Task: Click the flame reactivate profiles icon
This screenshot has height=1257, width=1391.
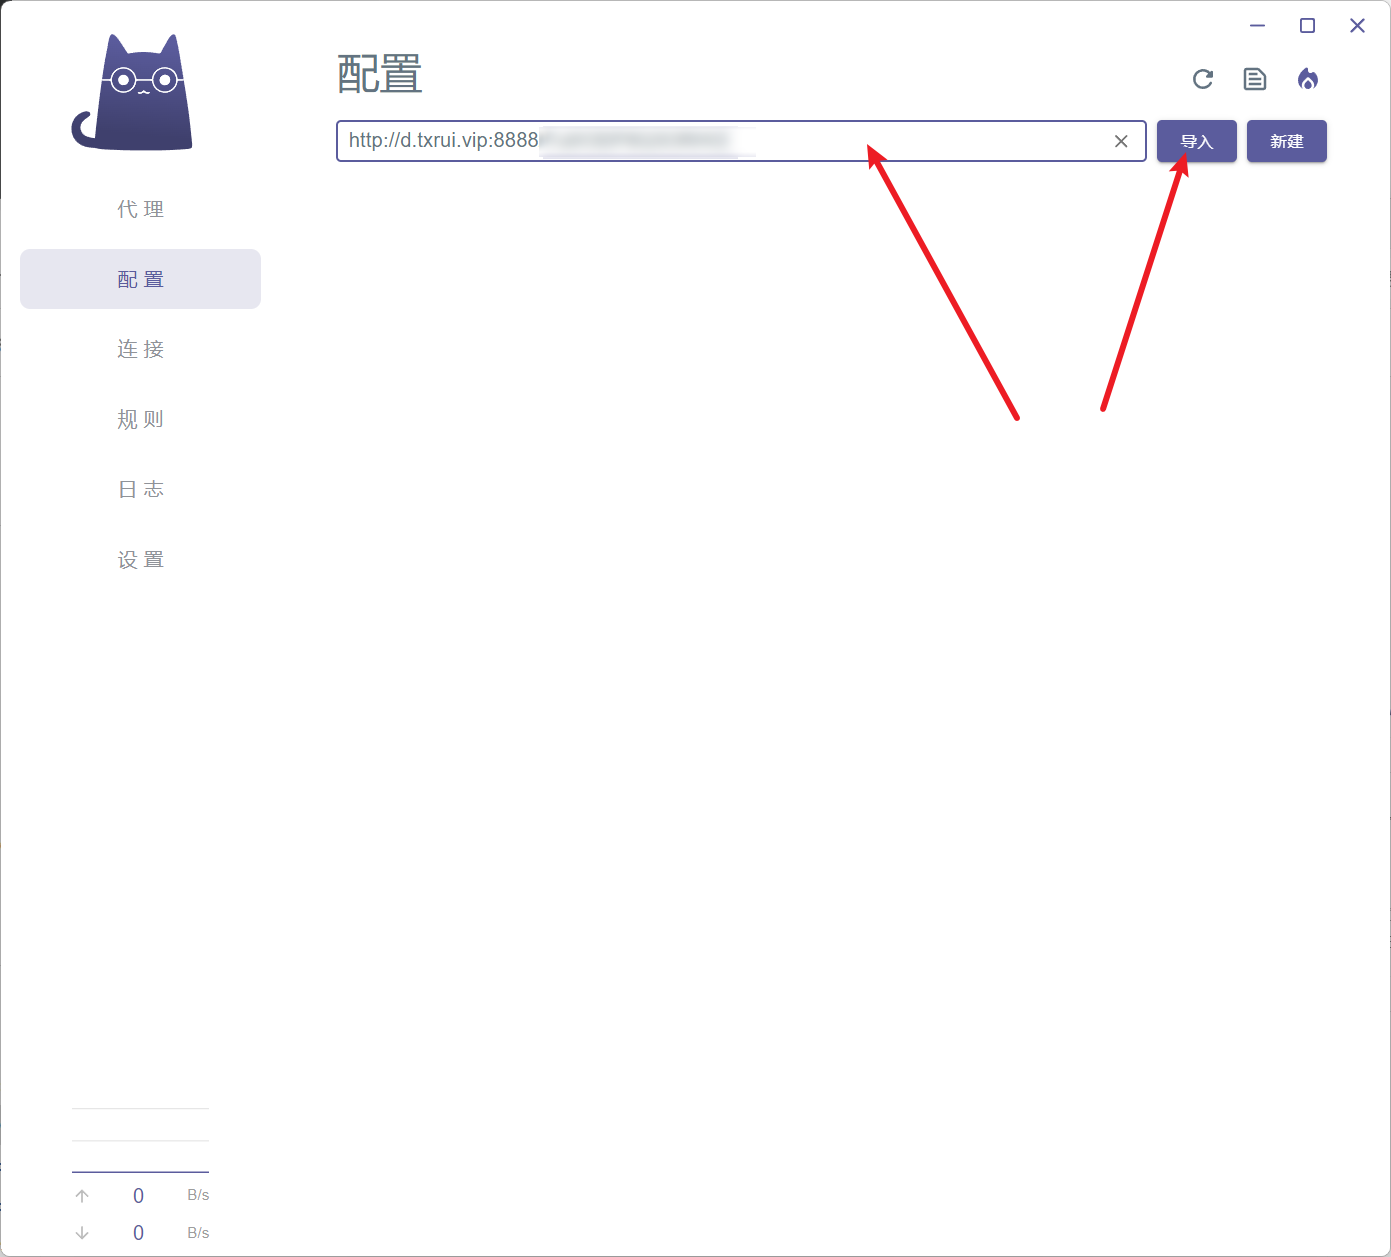Action: pyautogui.click(x=1307, y=79)
